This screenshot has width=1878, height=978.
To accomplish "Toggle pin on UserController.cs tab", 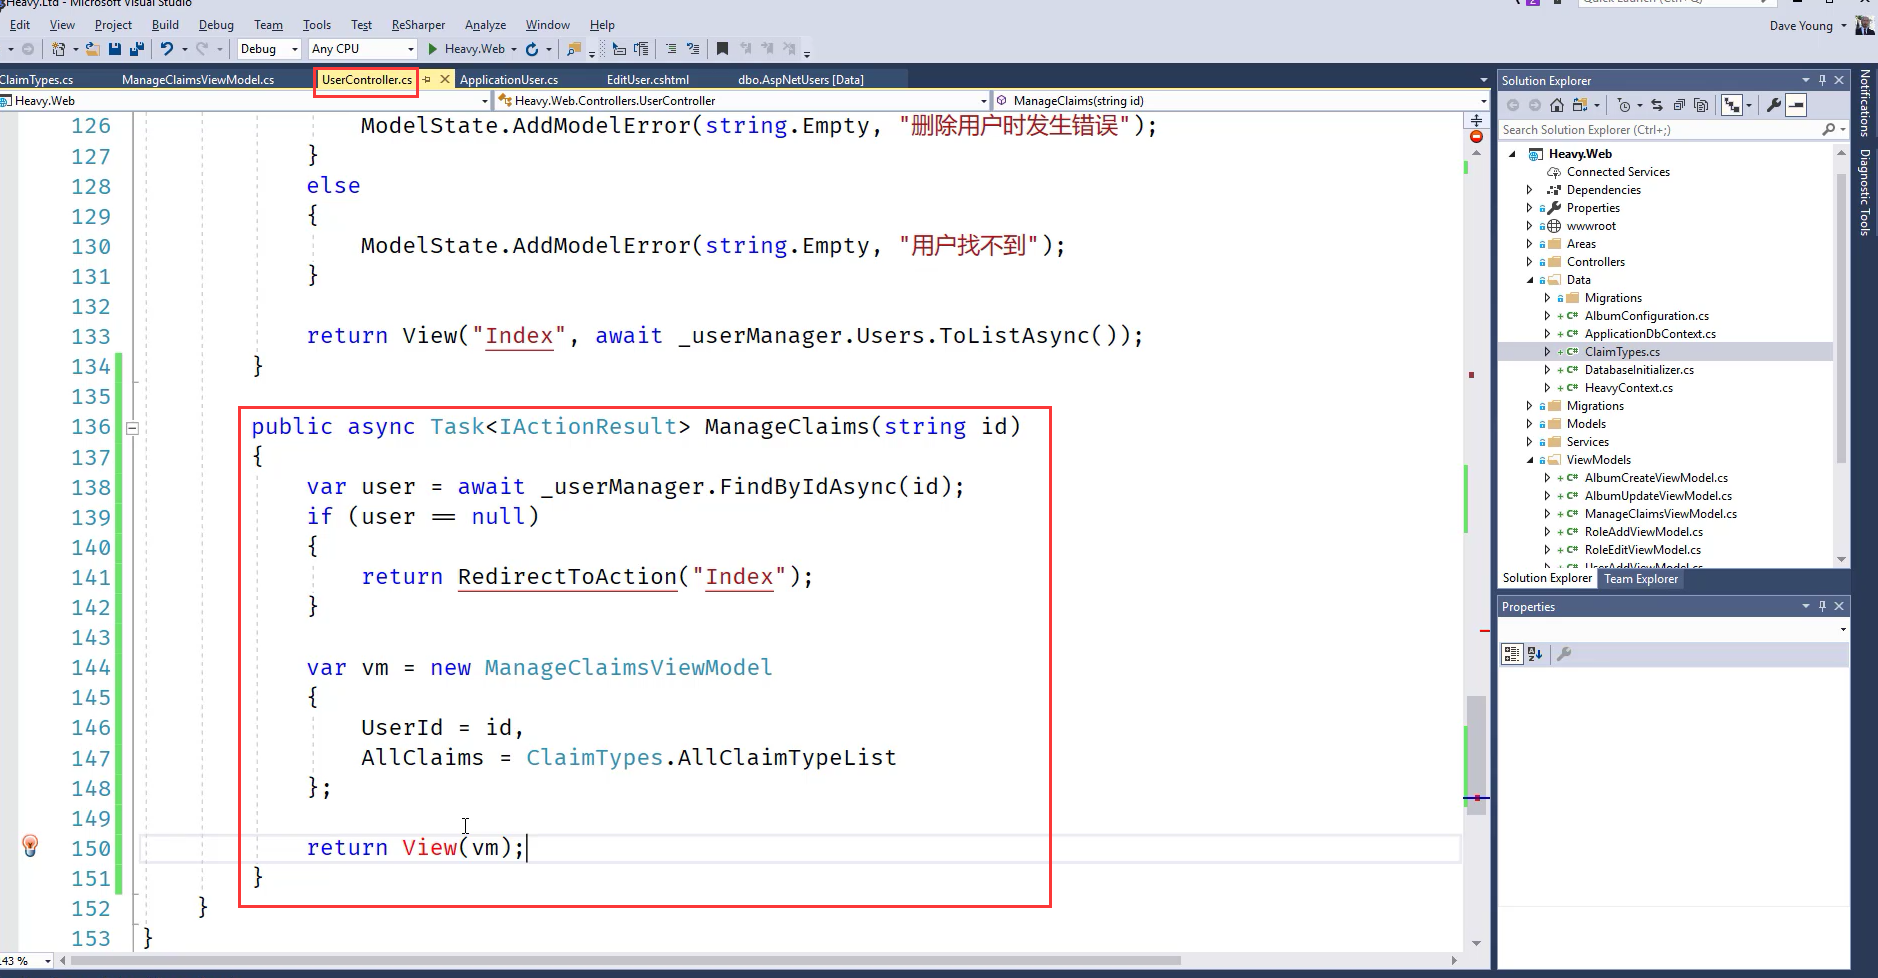I will tap(427, 79).
